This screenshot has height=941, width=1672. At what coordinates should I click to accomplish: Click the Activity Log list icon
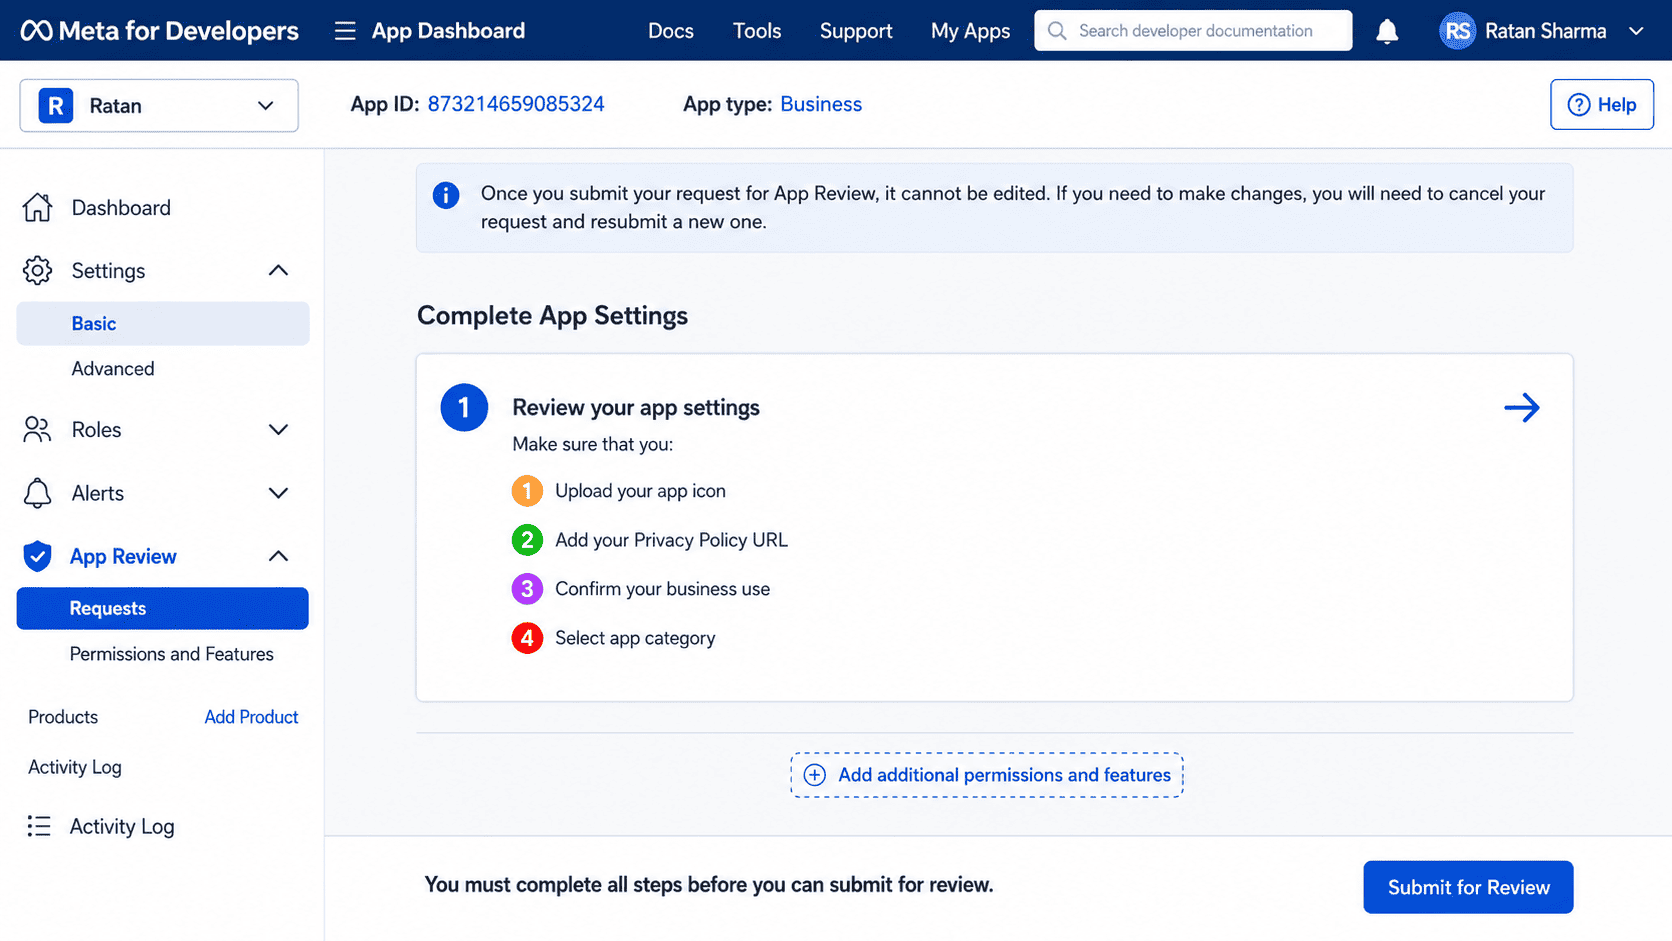point(39,826)
